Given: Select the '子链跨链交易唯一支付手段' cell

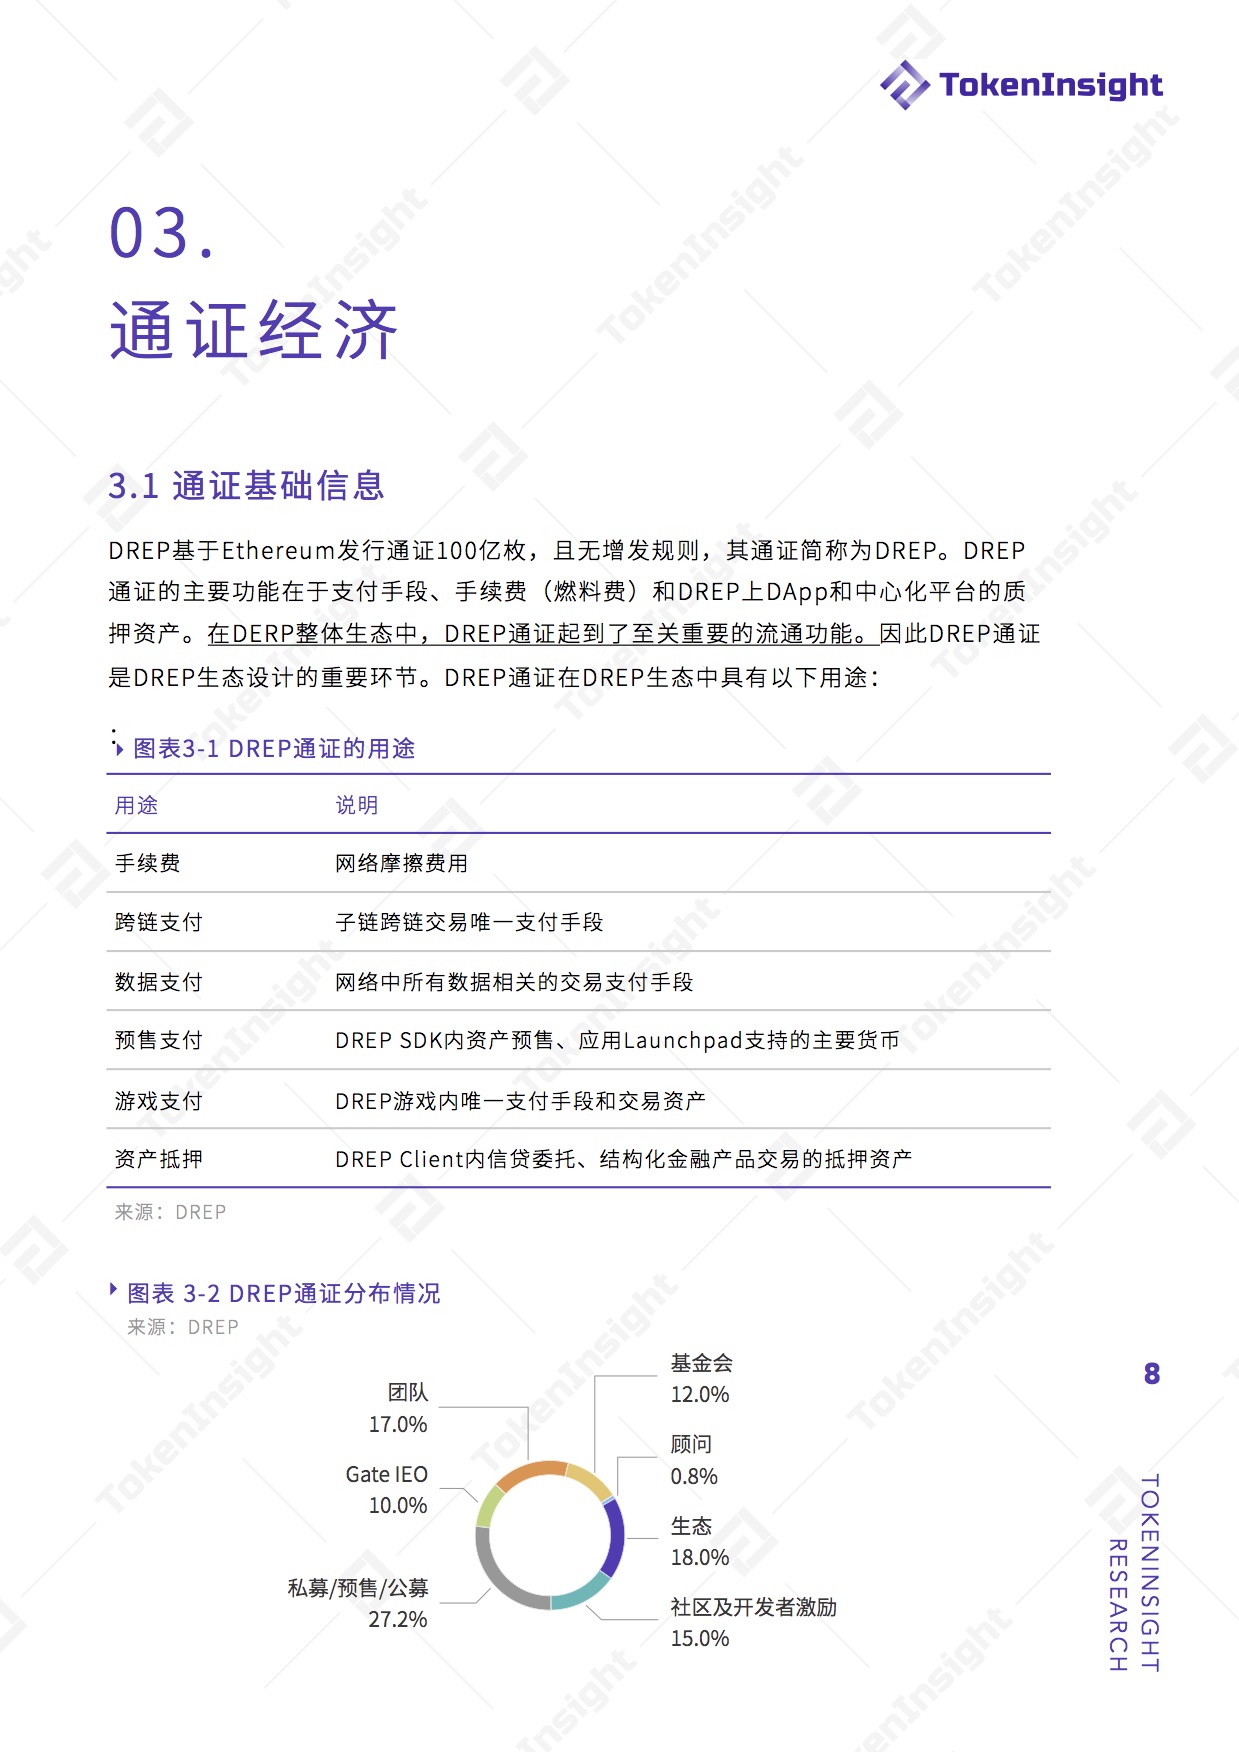Looking at the screenshot, I should click(x=469, y=922).
